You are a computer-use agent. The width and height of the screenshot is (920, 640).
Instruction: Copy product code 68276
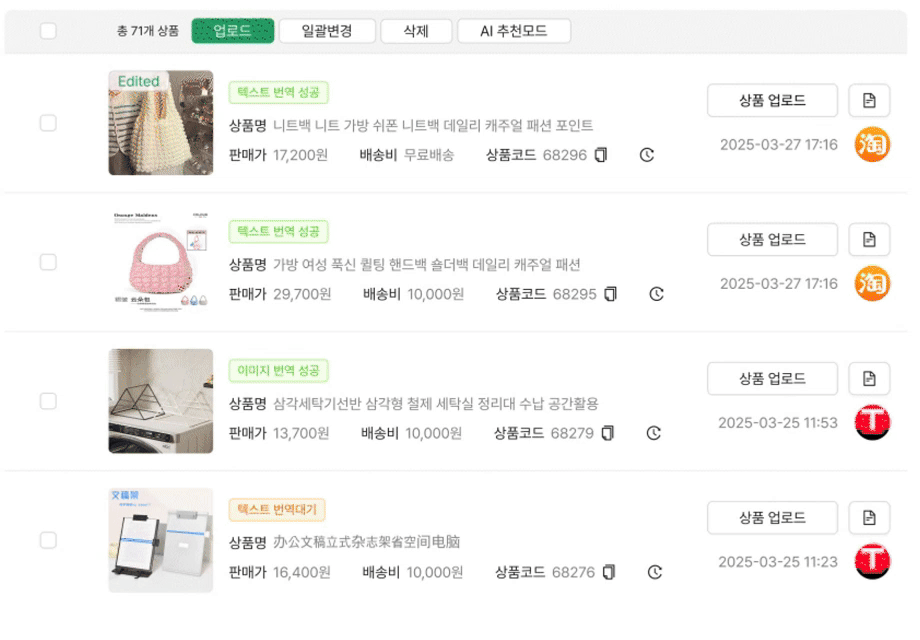tap(609, 572)
